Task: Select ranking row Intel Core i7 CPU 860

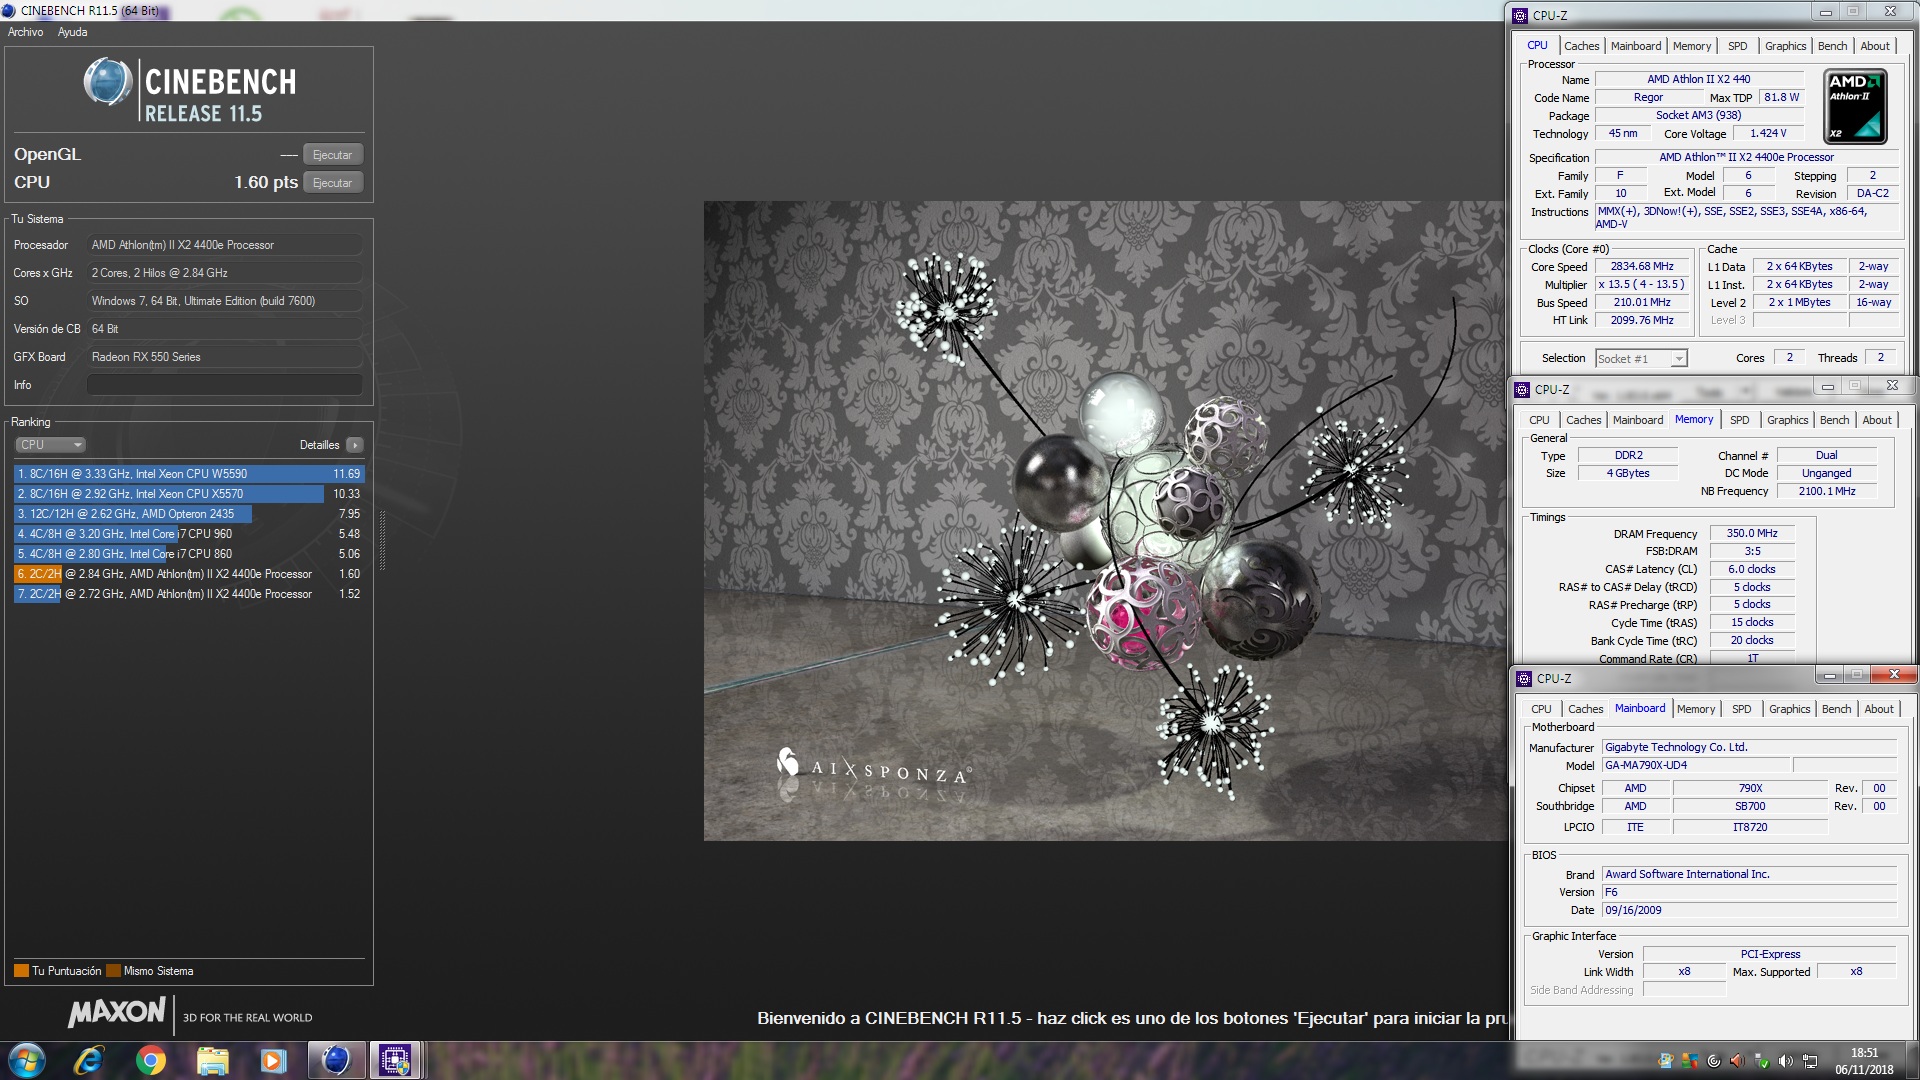Action: (189, 554)
